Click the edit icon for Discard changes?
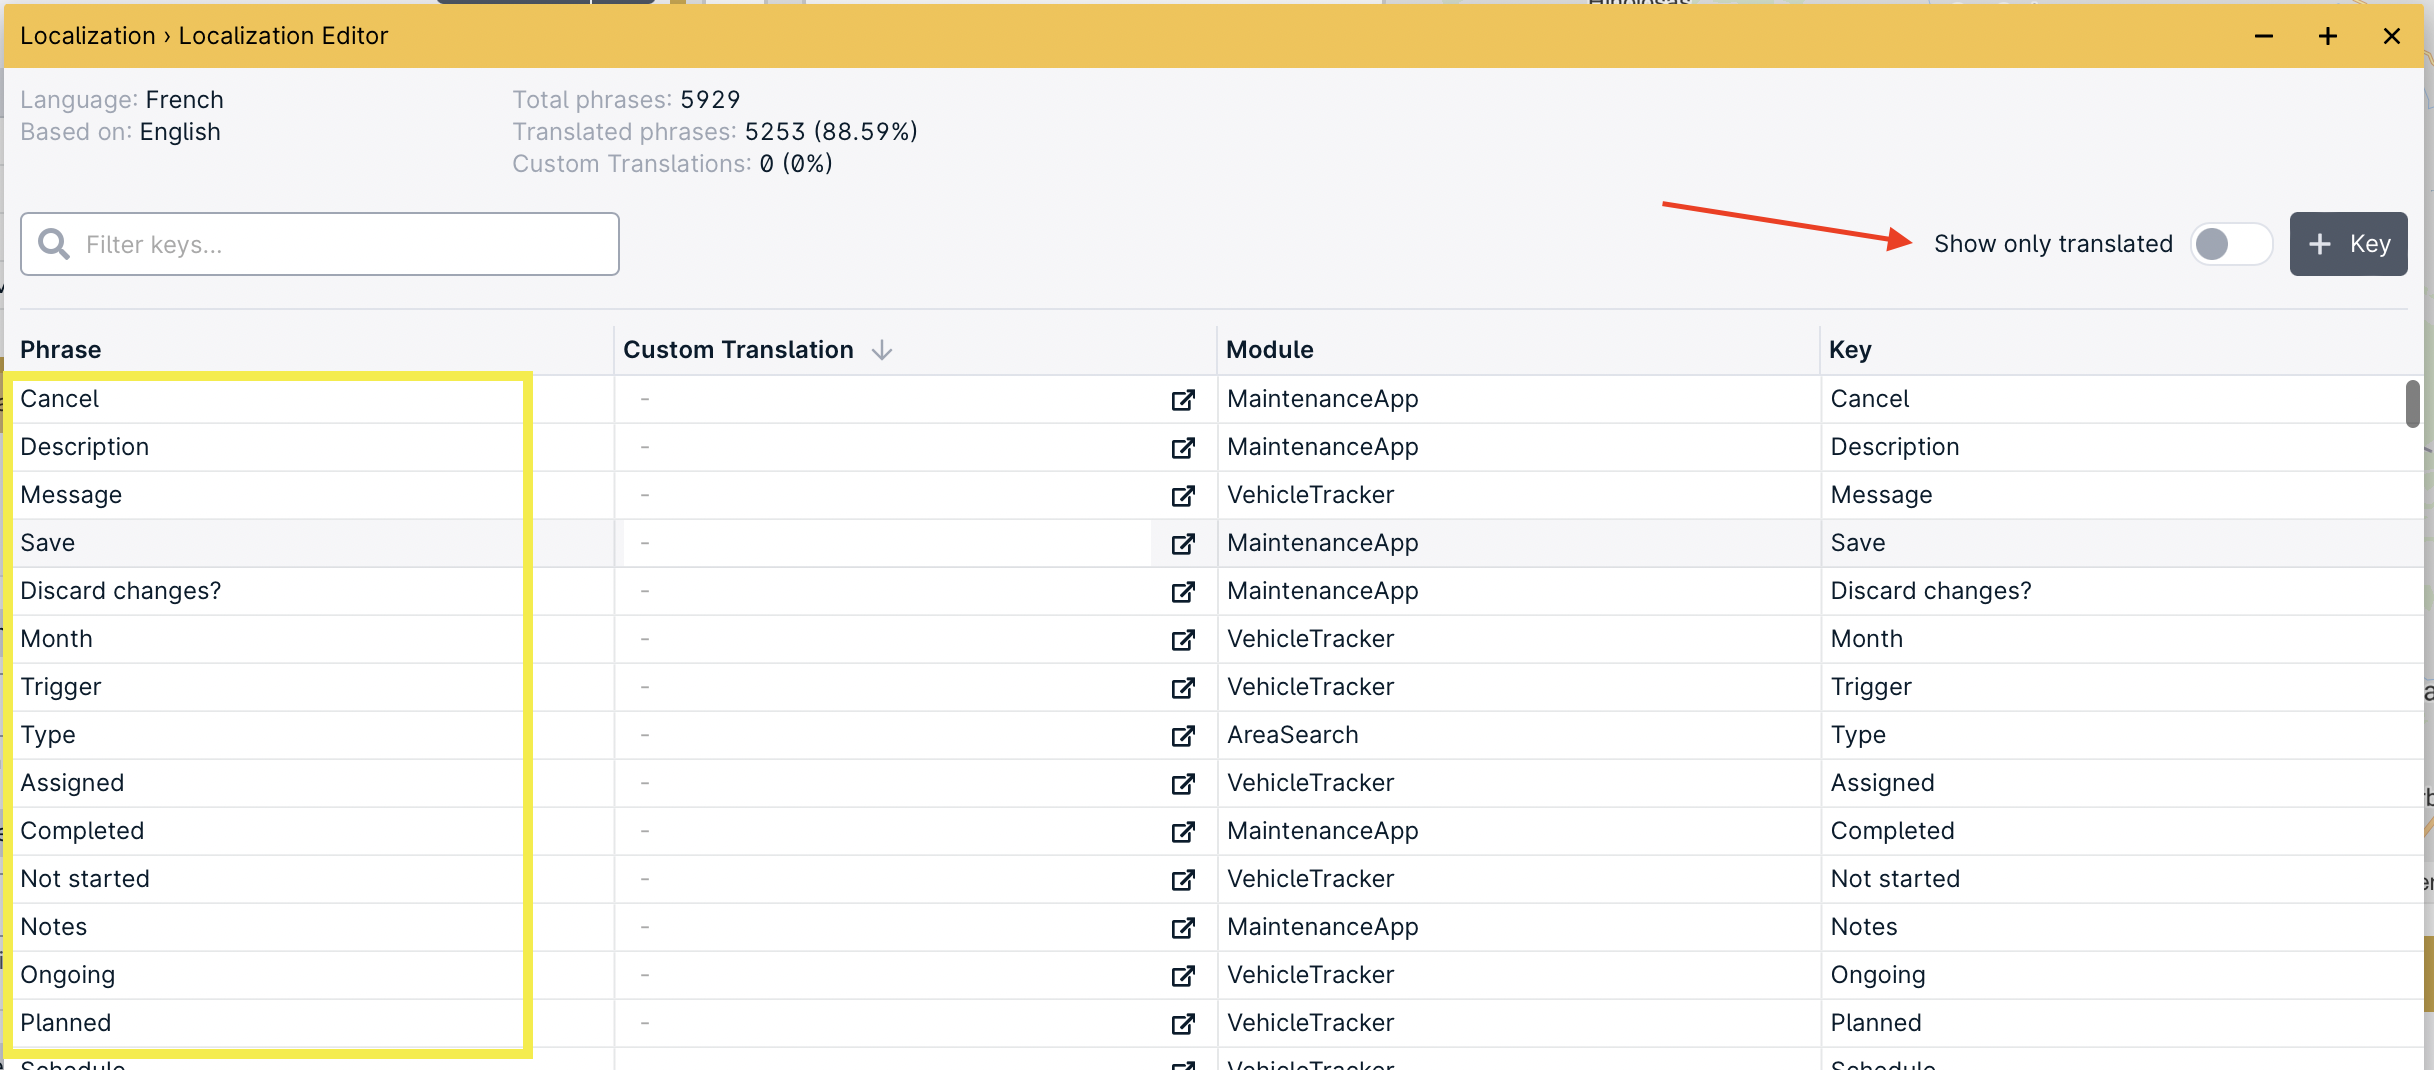This screenshot has height=1070, width=2434. pos(1183,592)
